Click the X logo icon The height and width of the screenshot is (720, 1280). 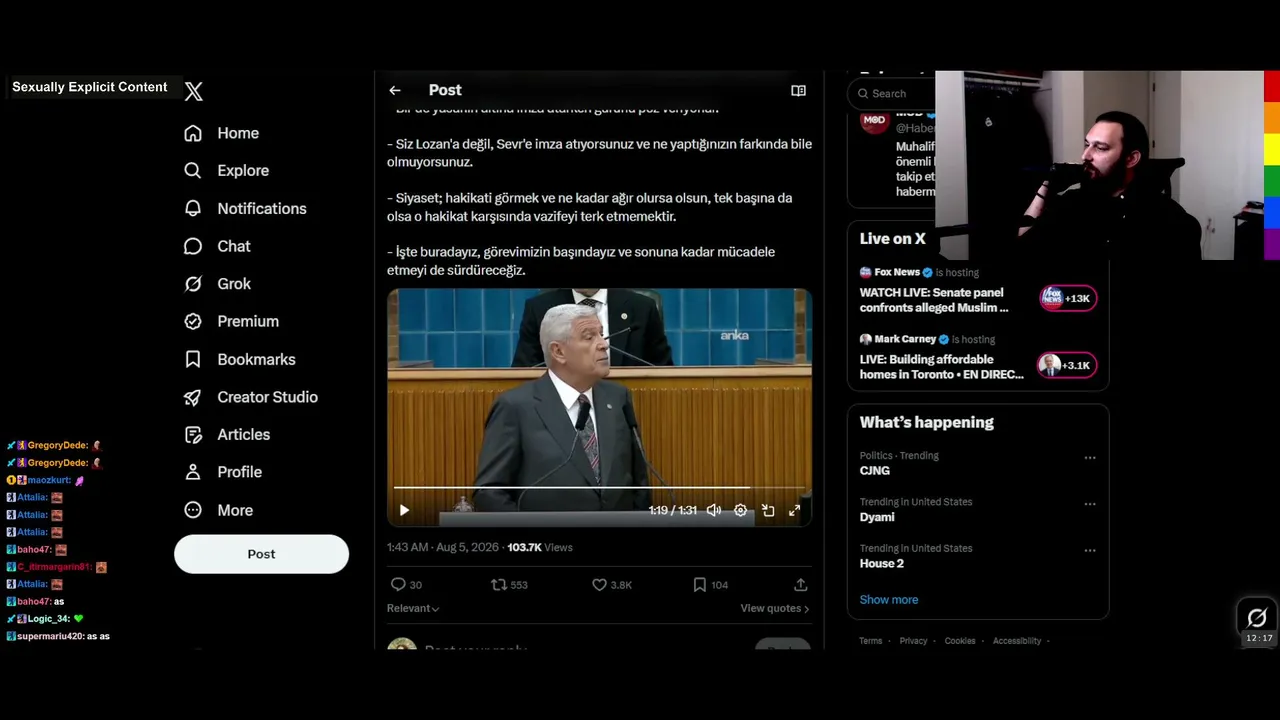(x=193, y=91)
